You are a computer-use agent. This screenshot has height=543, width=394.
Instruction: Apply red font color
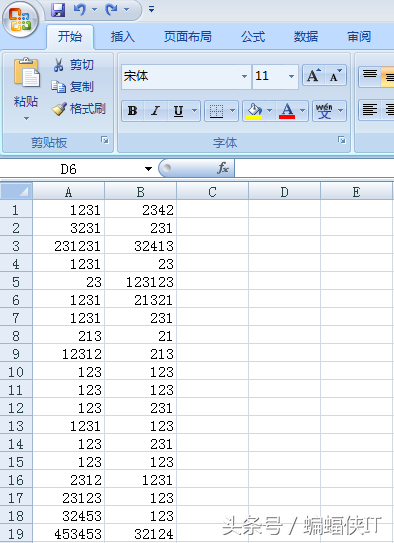(x=287, y=111)
